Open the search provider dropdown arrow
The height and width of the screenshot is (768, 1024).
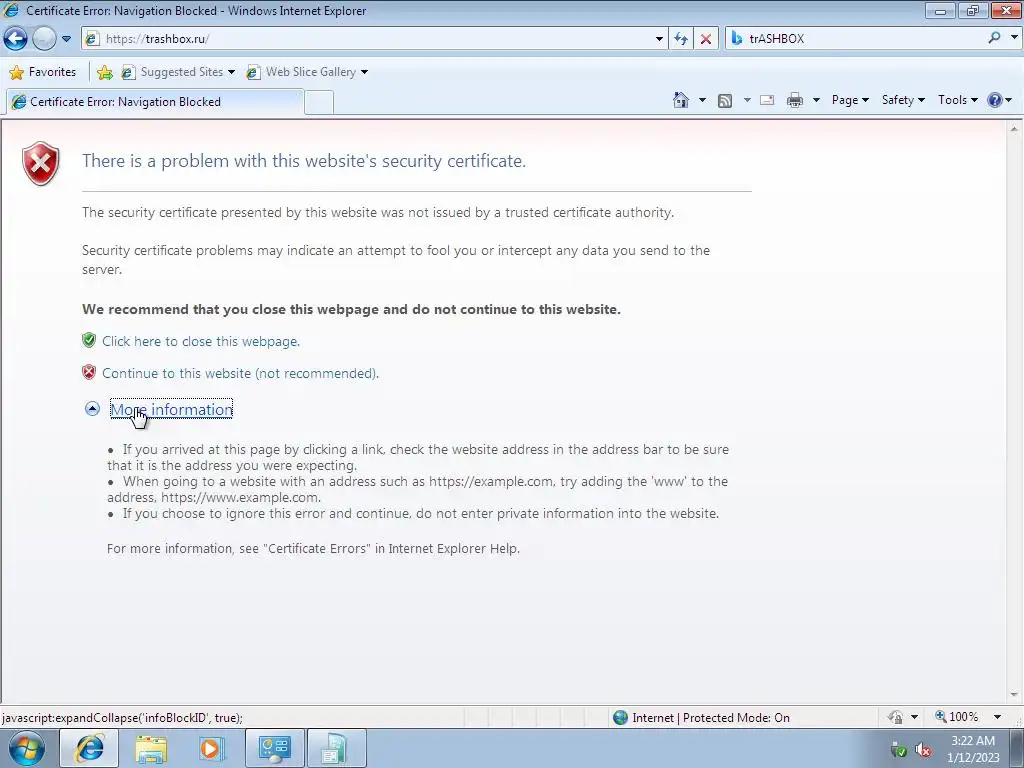1014,38
